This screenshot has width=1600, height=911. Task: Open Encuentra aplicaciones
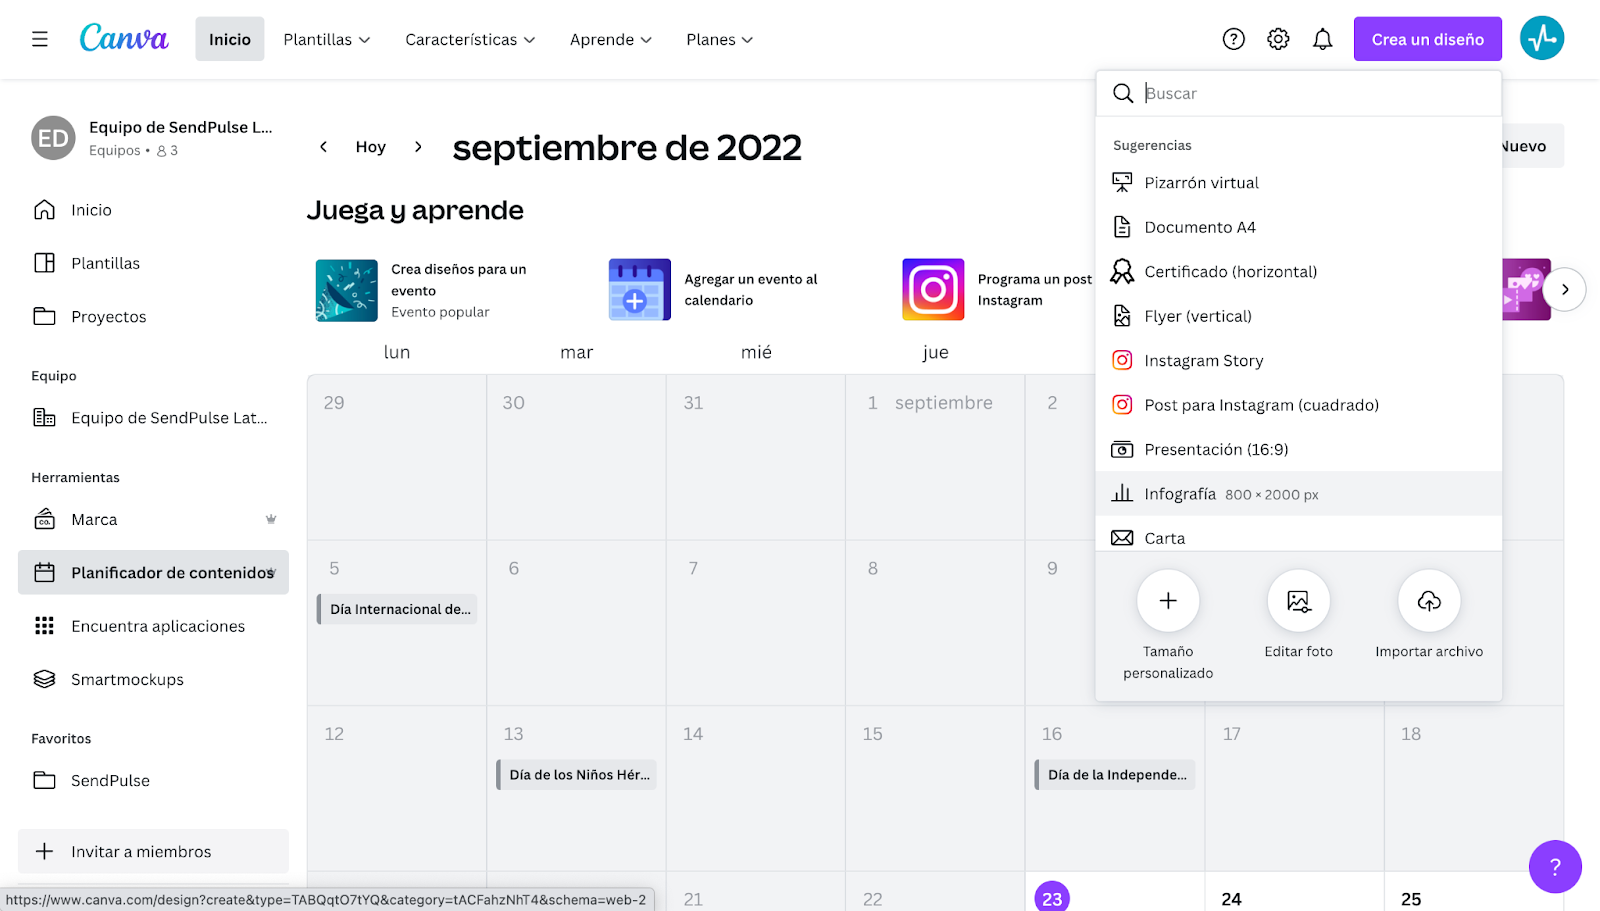pos(153,626)
